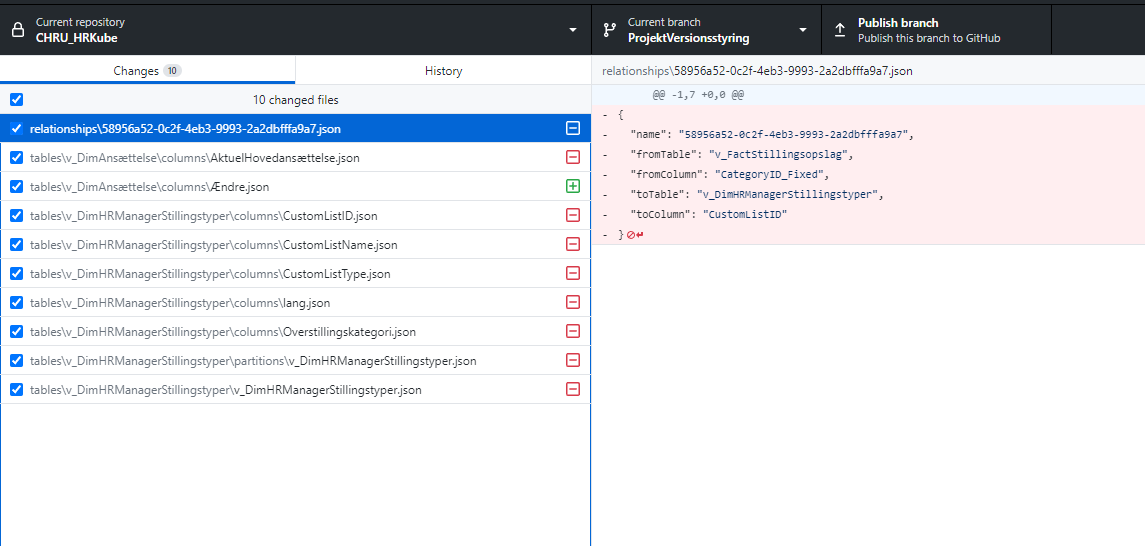This screenshot has width=1145, height=546.
Task: Uncheck AktuelHovedansættelse.json checkbox
Action: [x=17, y=157]
